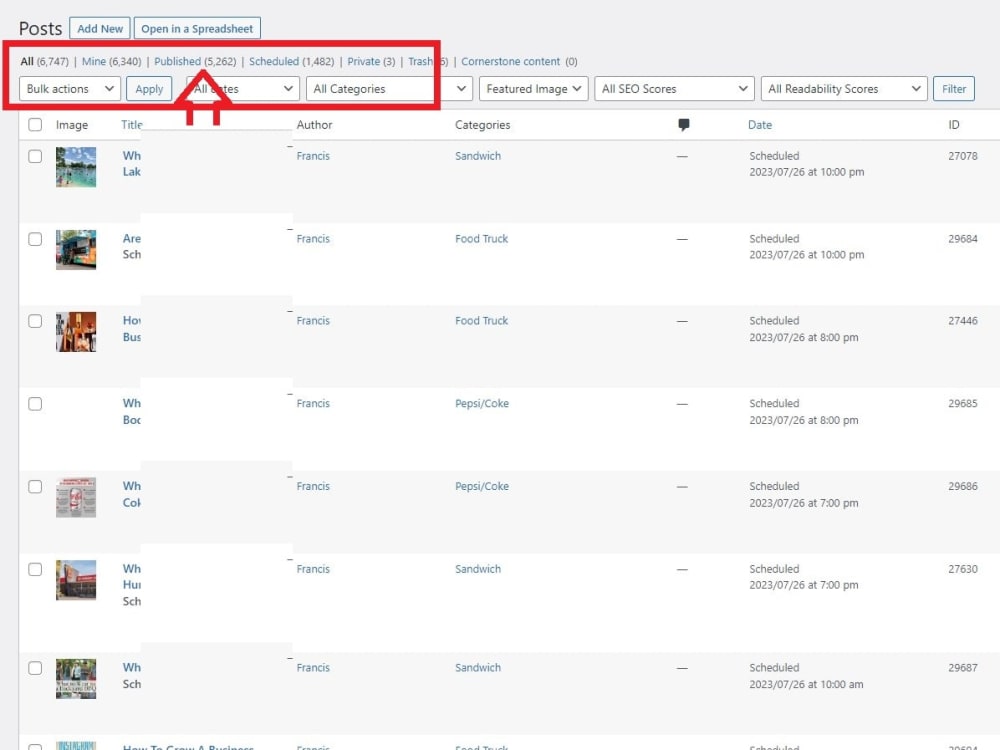Check the box for post ID 29684
The width and height of the screenshot is (1000, 750).
(35, 239)
